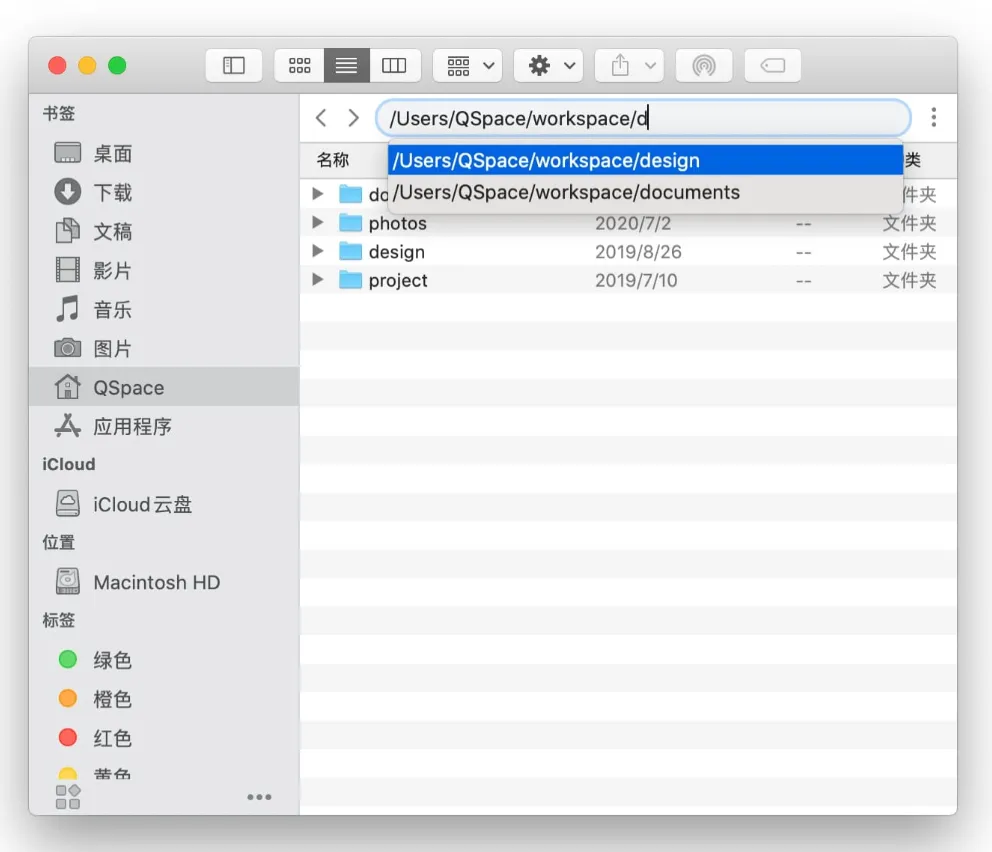Select the green 绿色 tag
Image resolution: width=992 pixels, height=852 pixels.
tap(164, 660)
